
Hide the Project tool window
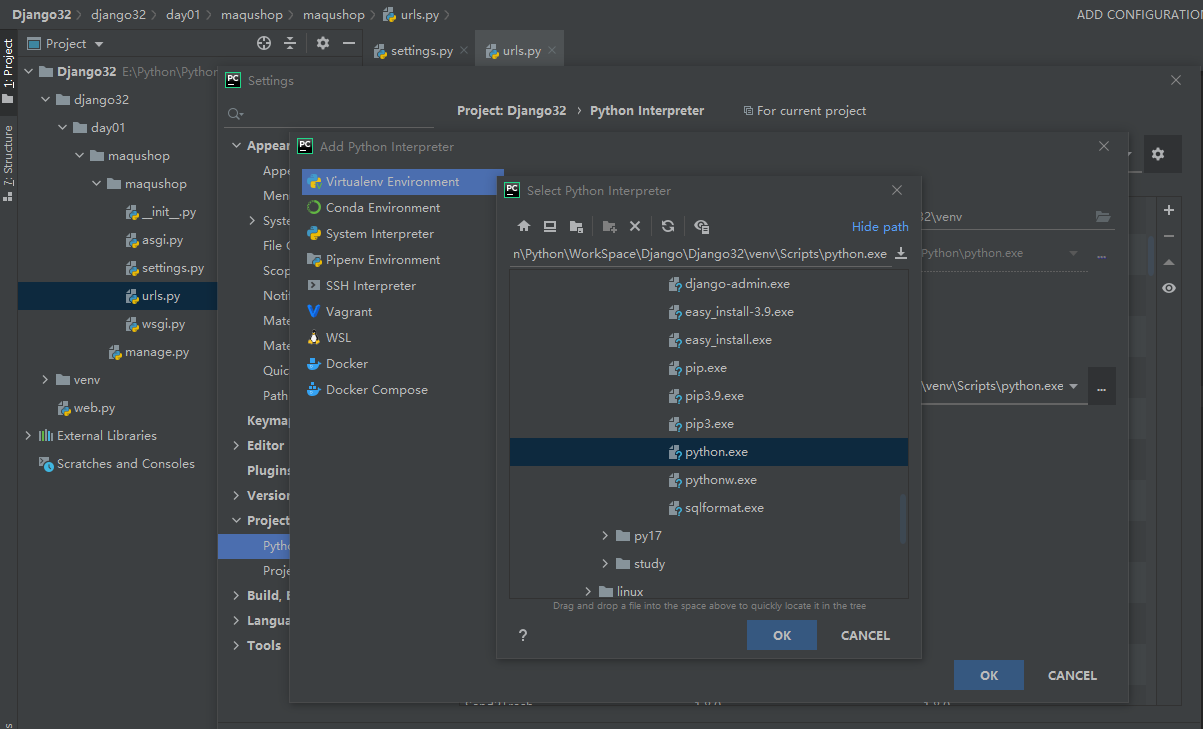348,43
